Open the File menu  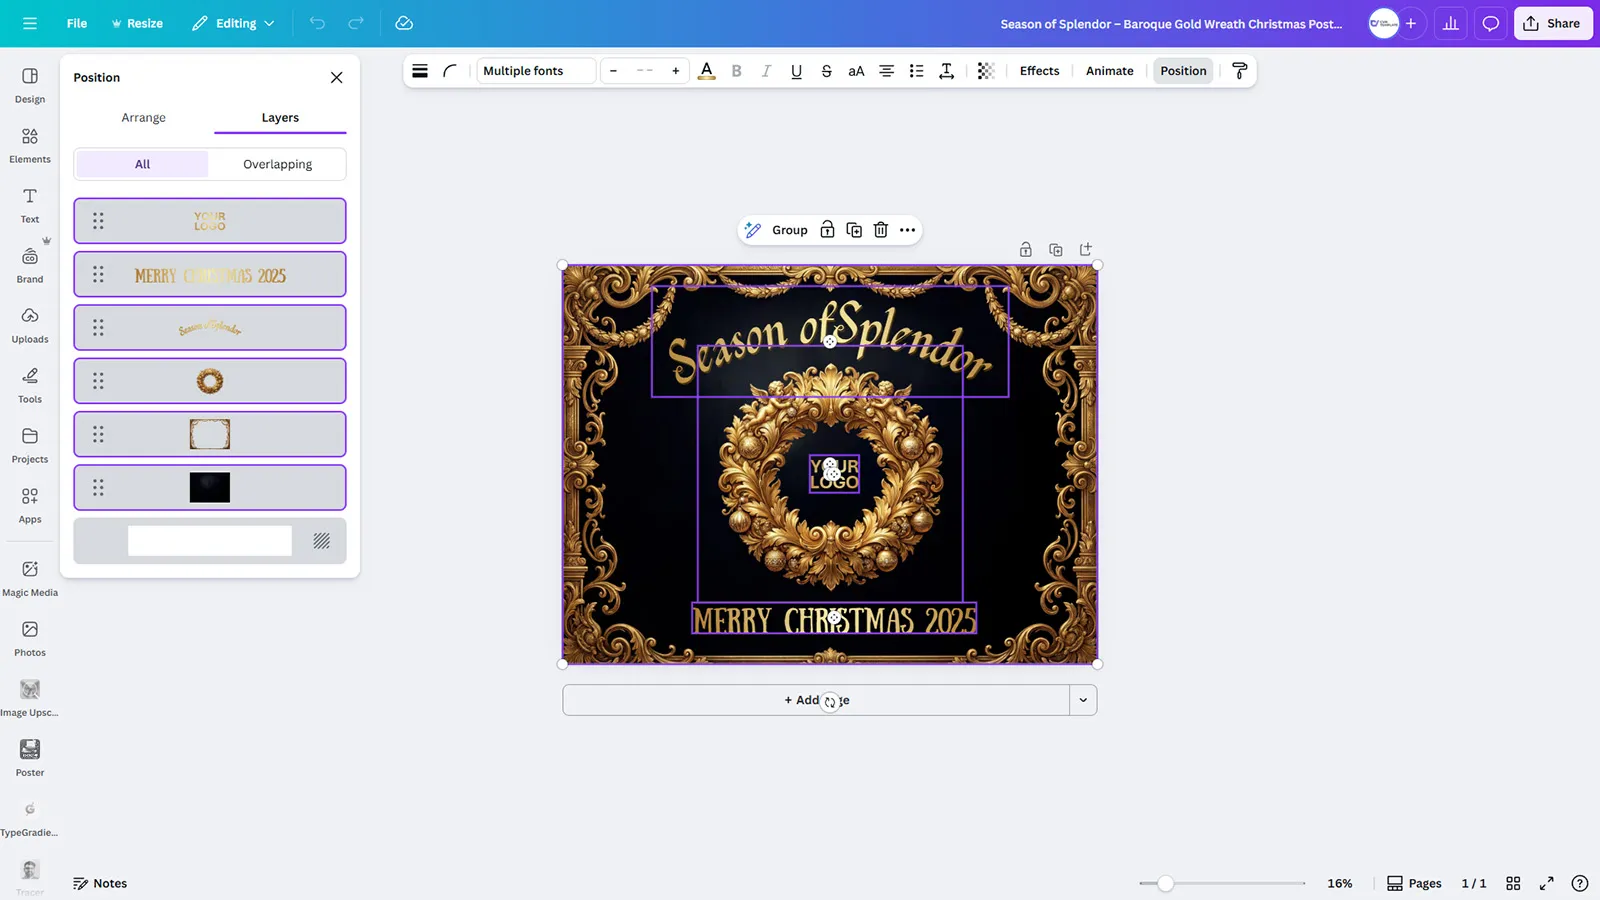(x=76, y=22)
